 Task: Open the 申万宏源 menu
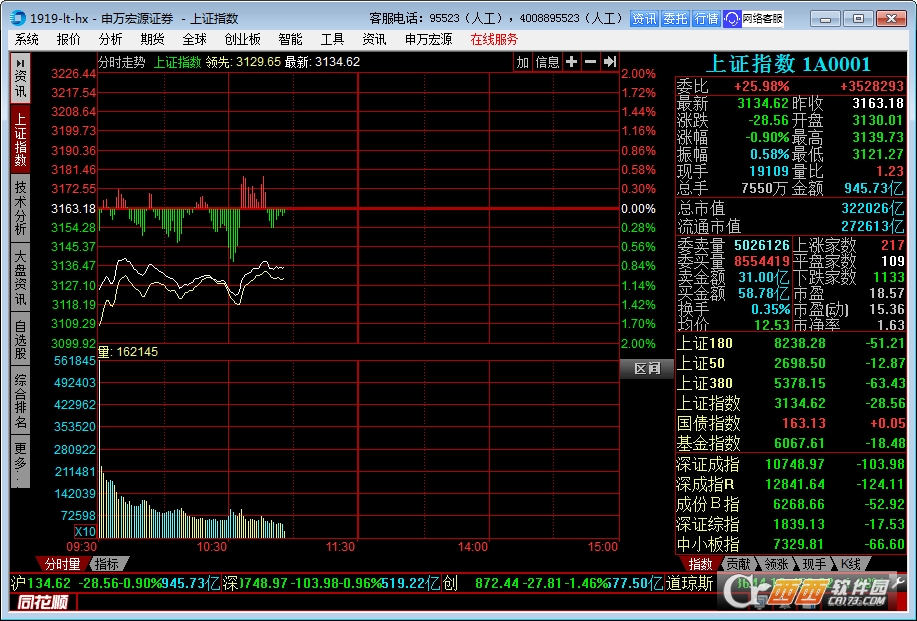coord(429,40)
